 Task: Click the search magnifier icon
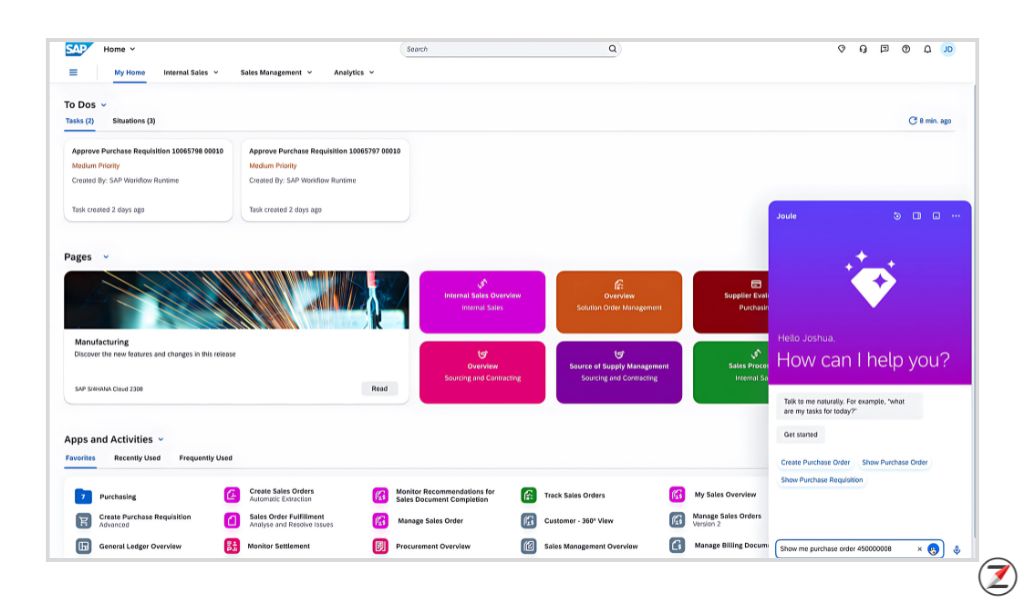tap(613, 49)
